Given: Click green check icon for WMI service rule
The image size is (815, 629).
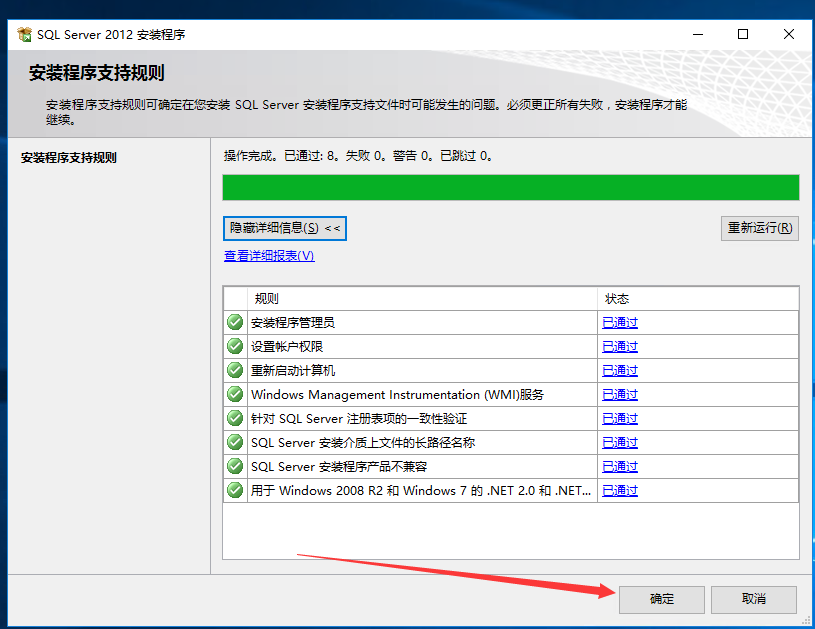Looking at the screenshot, I should pos(235,394).
